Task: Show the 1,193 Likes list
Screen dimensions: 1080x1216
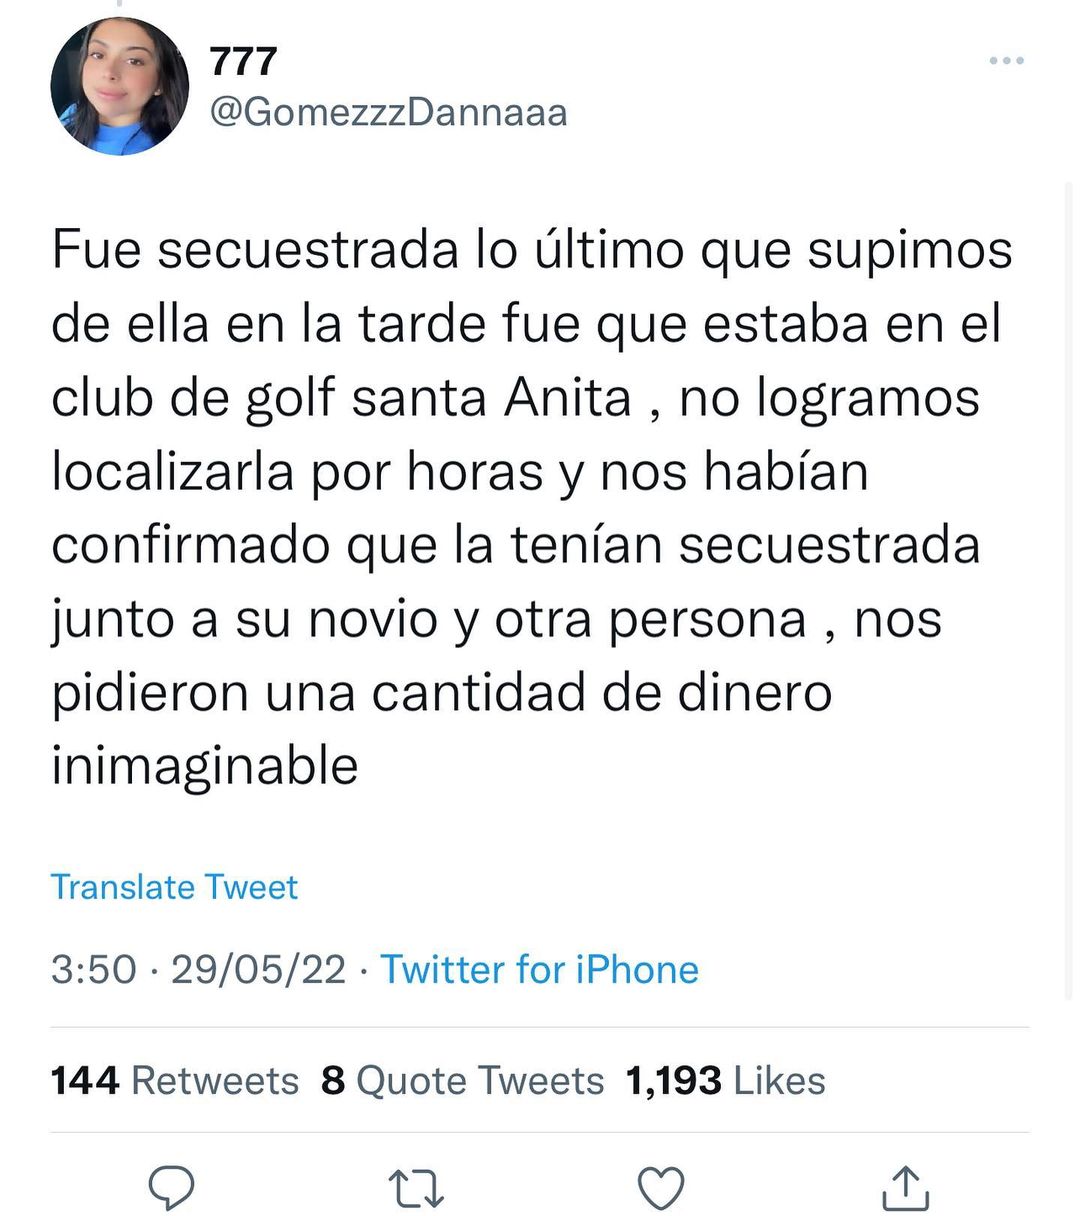Action: pos(725,1080)
